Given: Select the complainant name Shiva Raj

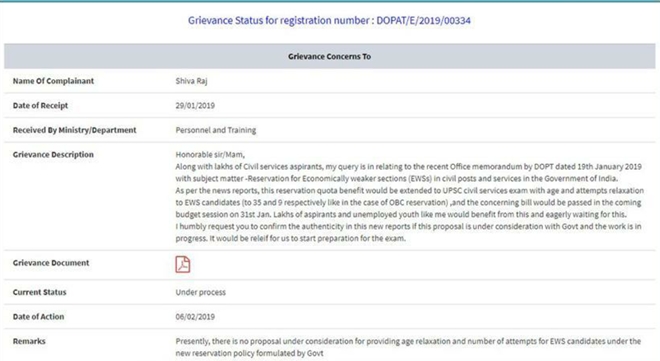Looking at the screenshot, I should [x=192, y=81].
